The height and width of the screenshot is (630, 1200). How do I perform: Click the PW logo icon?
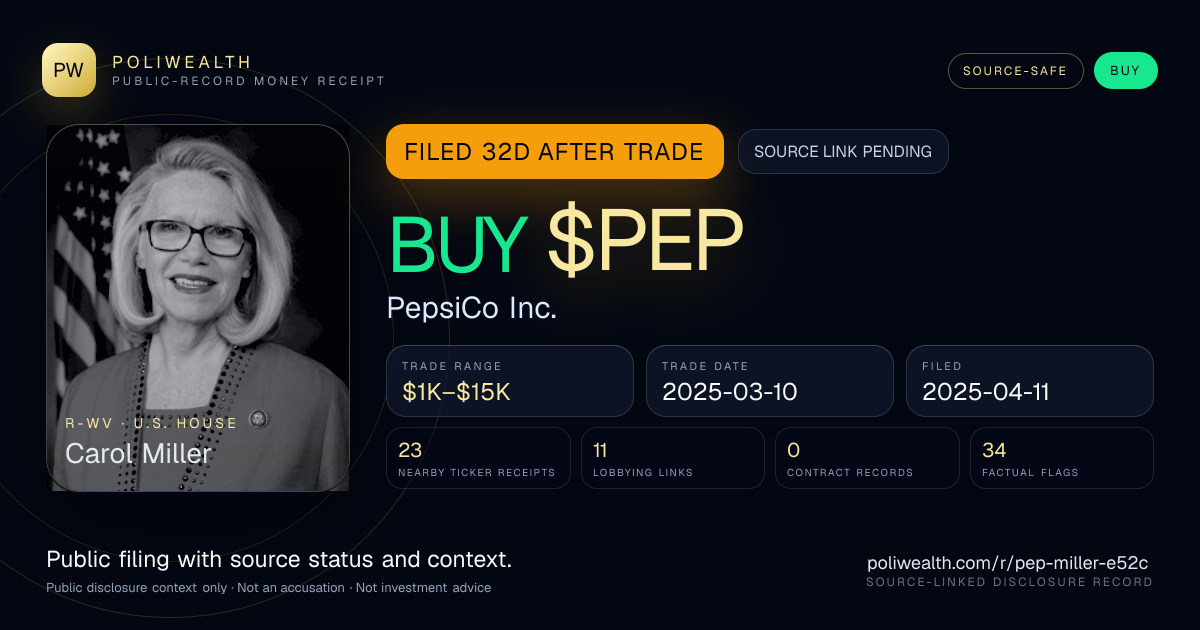coord(69,70)
